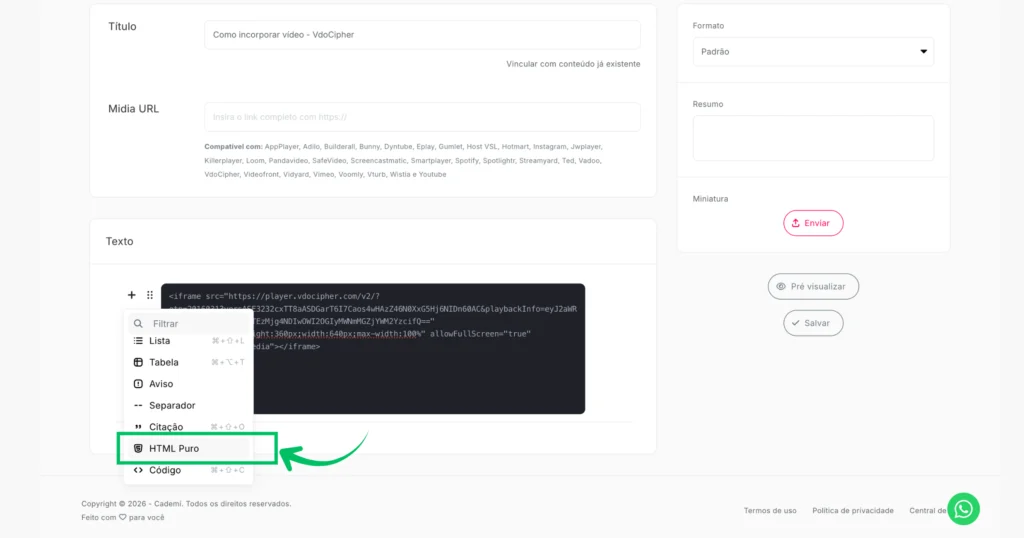1024x538 pixels.
Task: Click the plus icon to add block
Action: click(x=131, y=295)
